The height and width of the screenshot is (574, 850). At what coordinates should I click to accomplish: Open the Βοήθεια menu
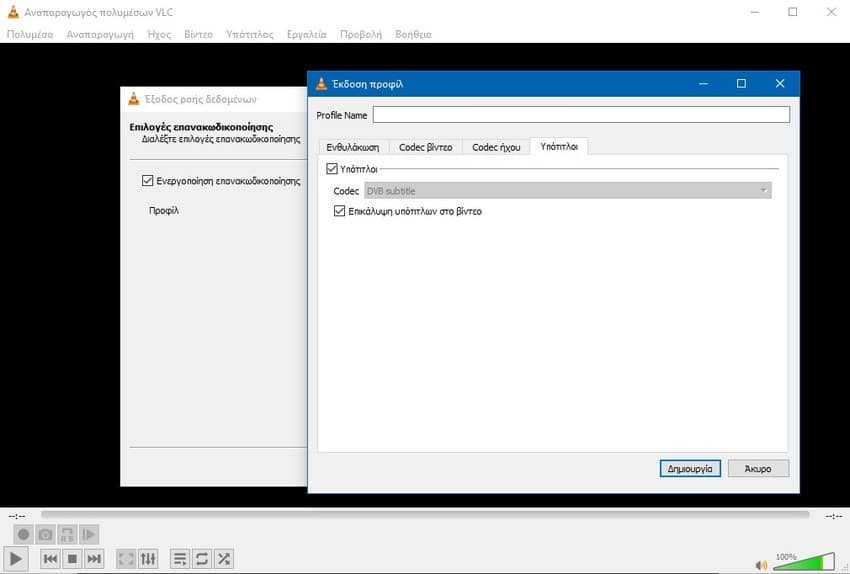coord(414,34)
